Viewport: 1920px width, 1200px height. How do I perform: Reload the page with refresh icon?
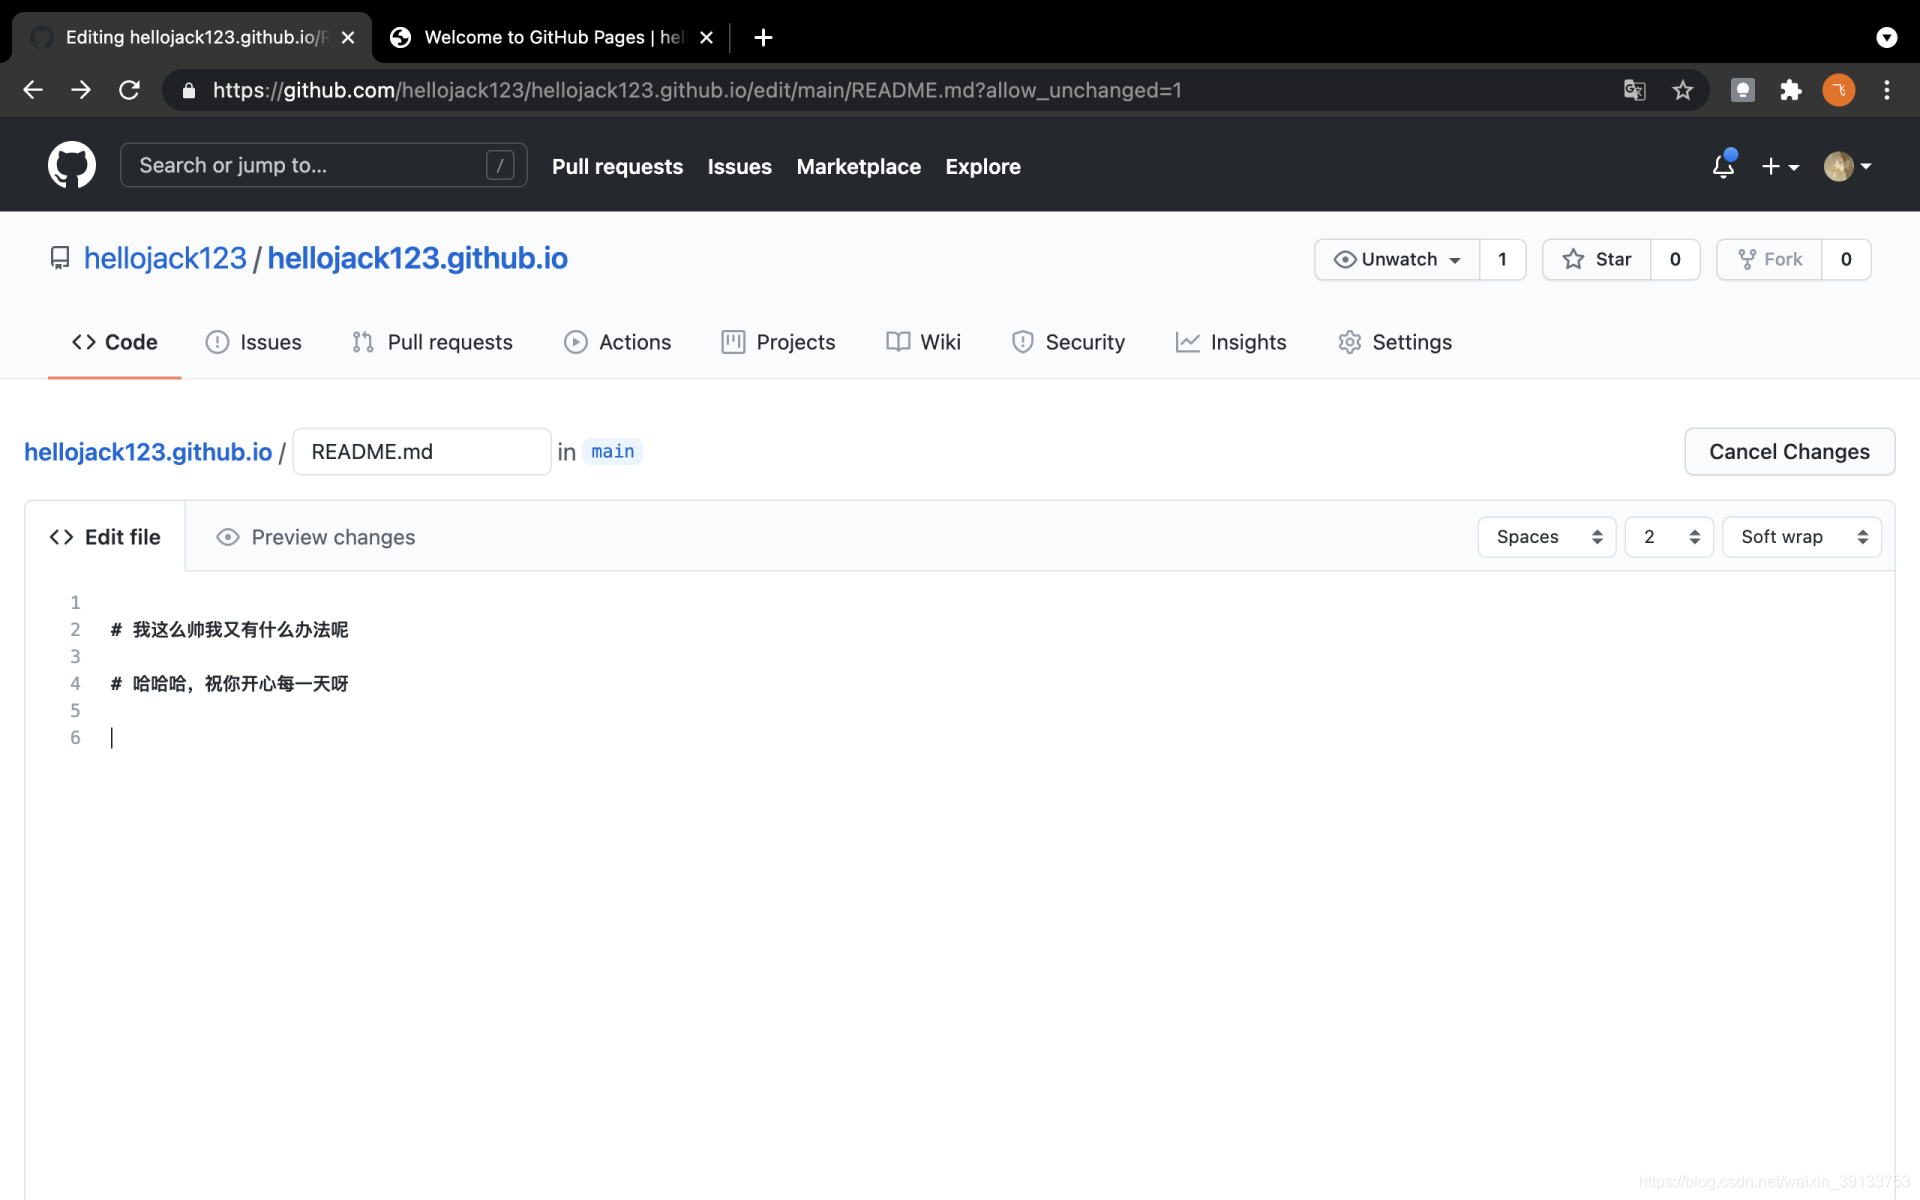(129, 90)
